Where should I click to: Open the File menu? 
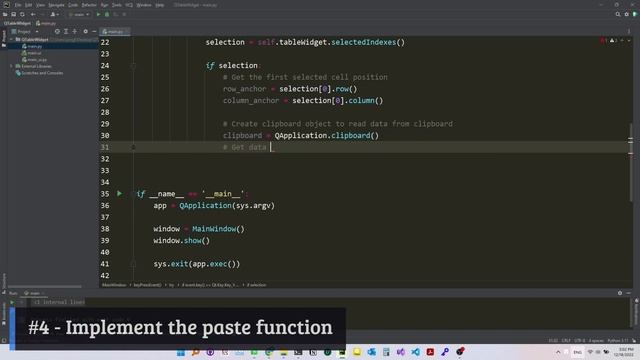[18, 5]
